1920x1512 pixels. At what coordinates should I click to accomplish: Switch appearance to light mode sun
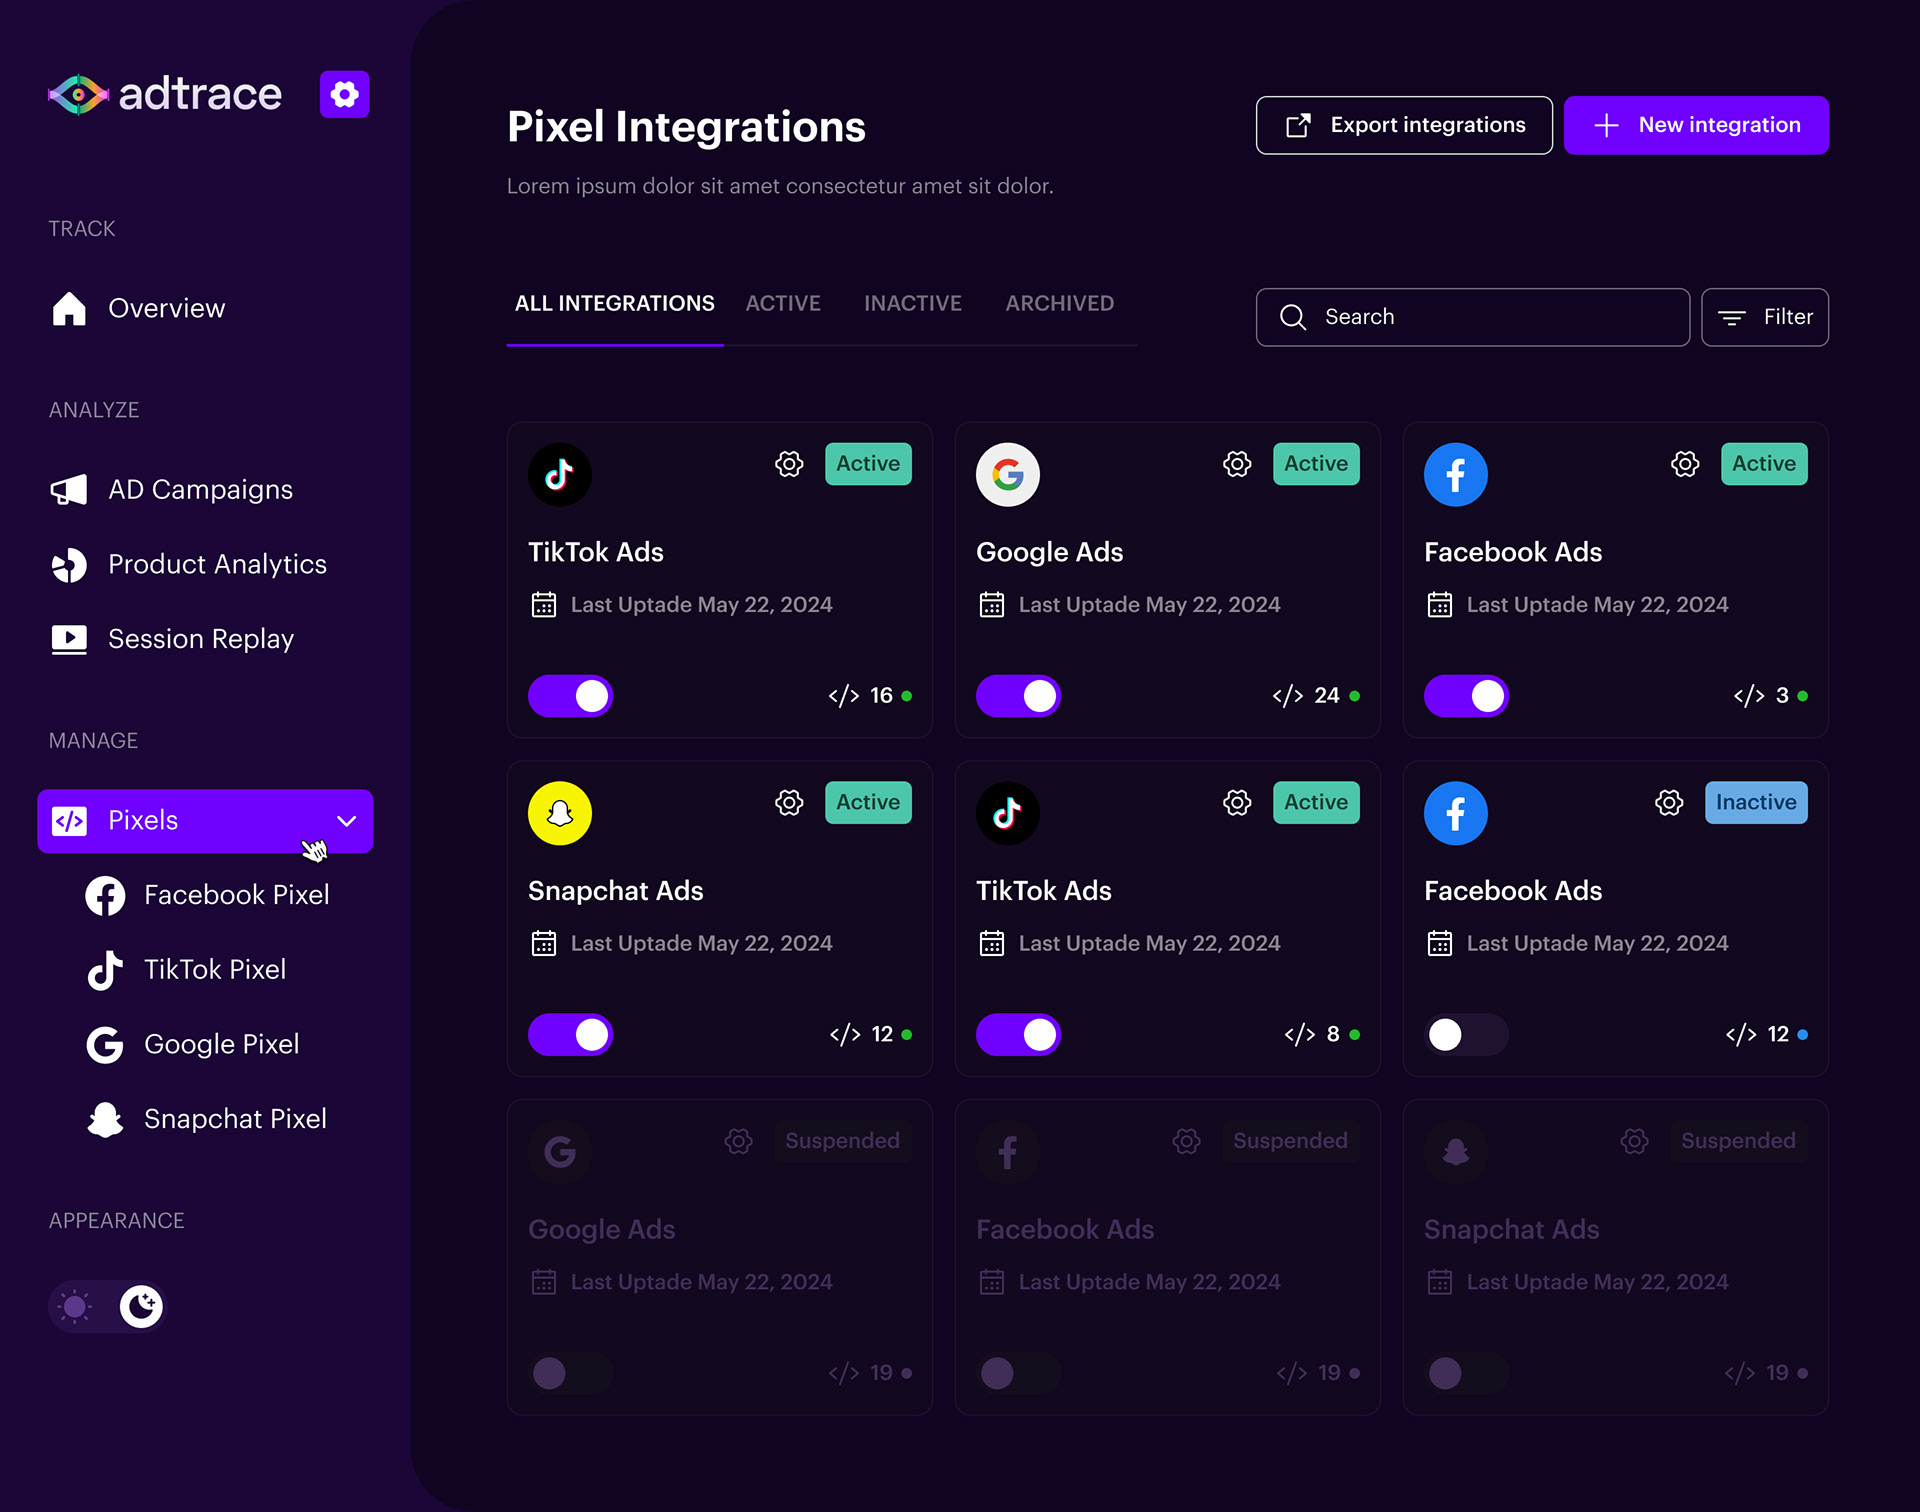tap(75, 1306)
